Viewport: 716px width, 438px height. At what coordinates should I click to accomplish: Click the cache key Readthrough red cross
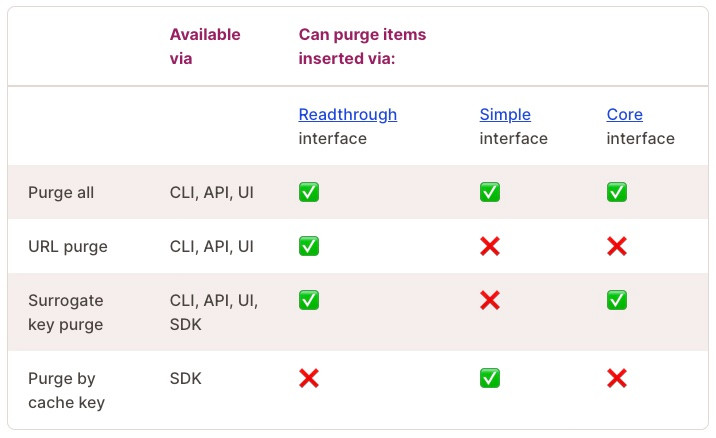tap(309, 378)
